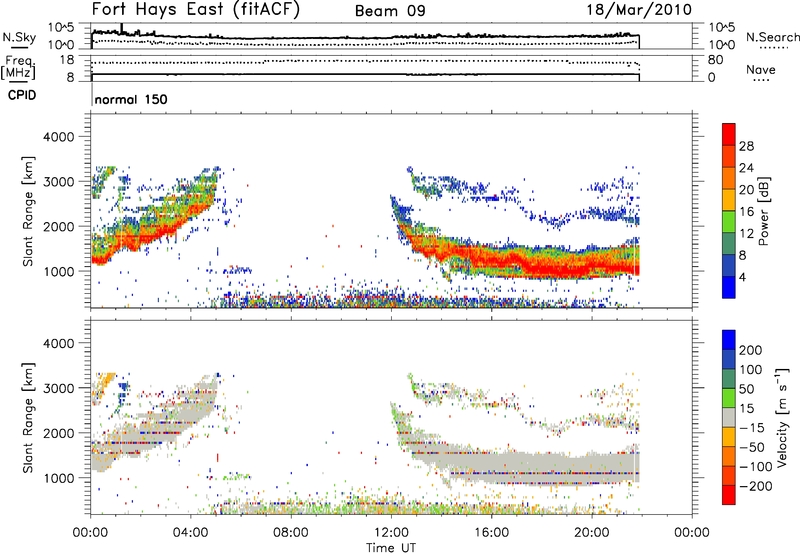The image size is (800, 554).
Task: Click the "normal 150" CPID entry
Action: (131, 99)
